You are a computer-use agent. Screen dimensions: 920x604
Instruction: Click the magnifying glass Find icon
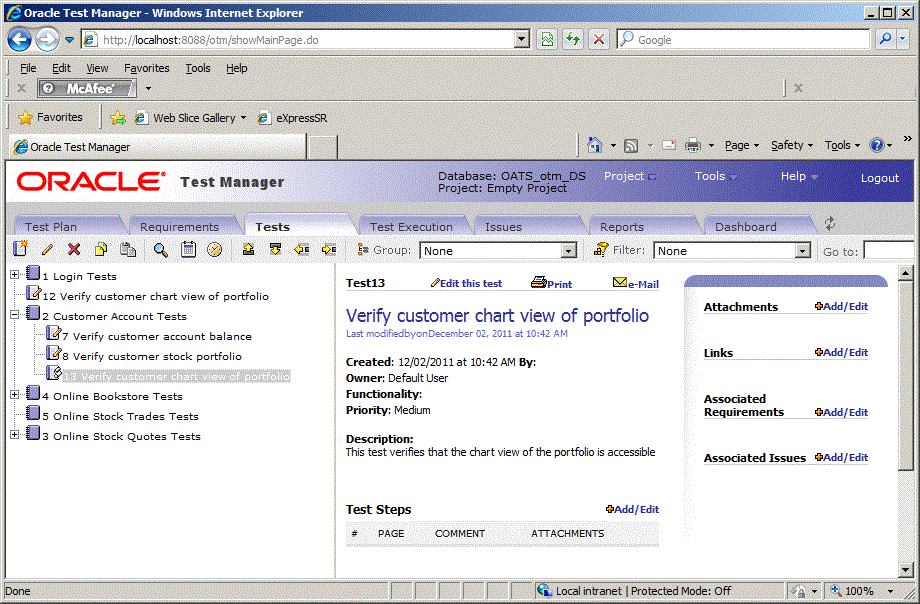point(160,250)
